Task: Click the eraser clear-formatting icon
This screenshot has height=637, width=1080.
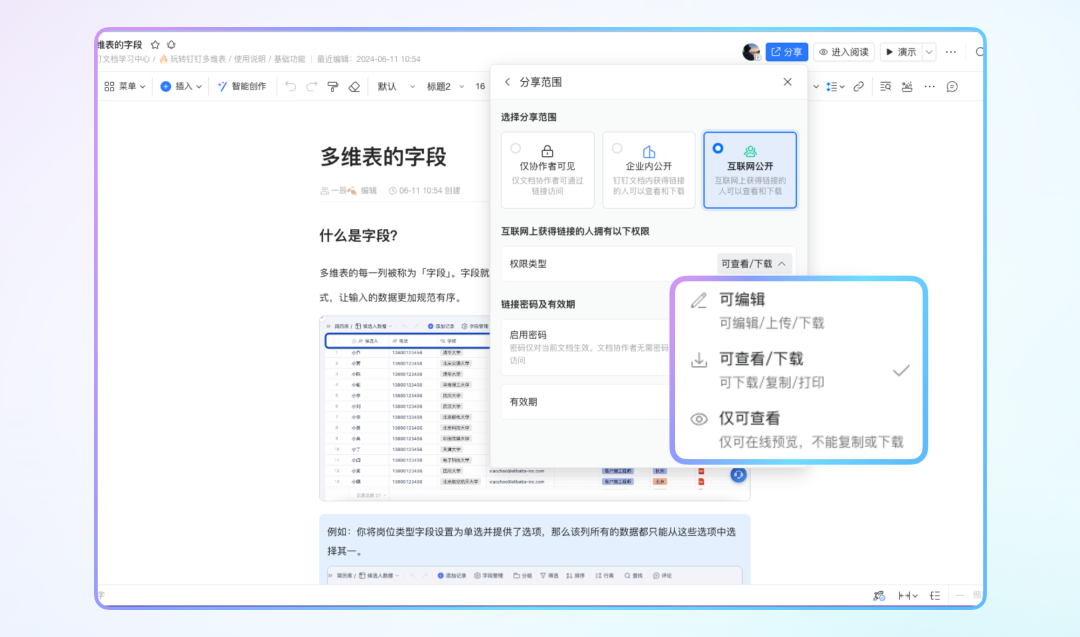Action: pyautogui.click(x=354, y=87)
